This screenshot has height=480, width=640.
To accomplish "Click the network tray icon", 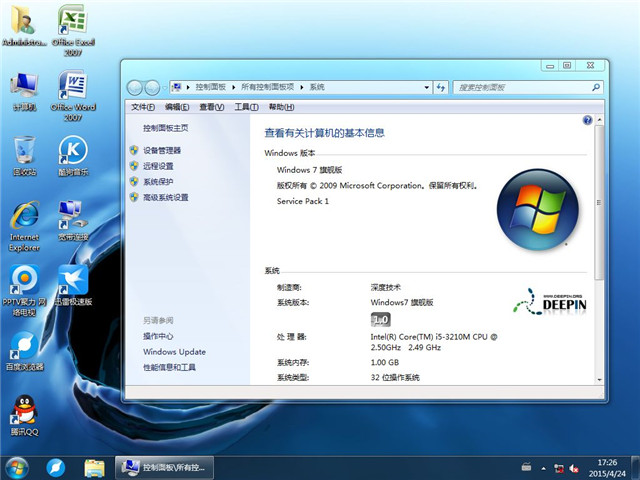I will pos(558,468).
